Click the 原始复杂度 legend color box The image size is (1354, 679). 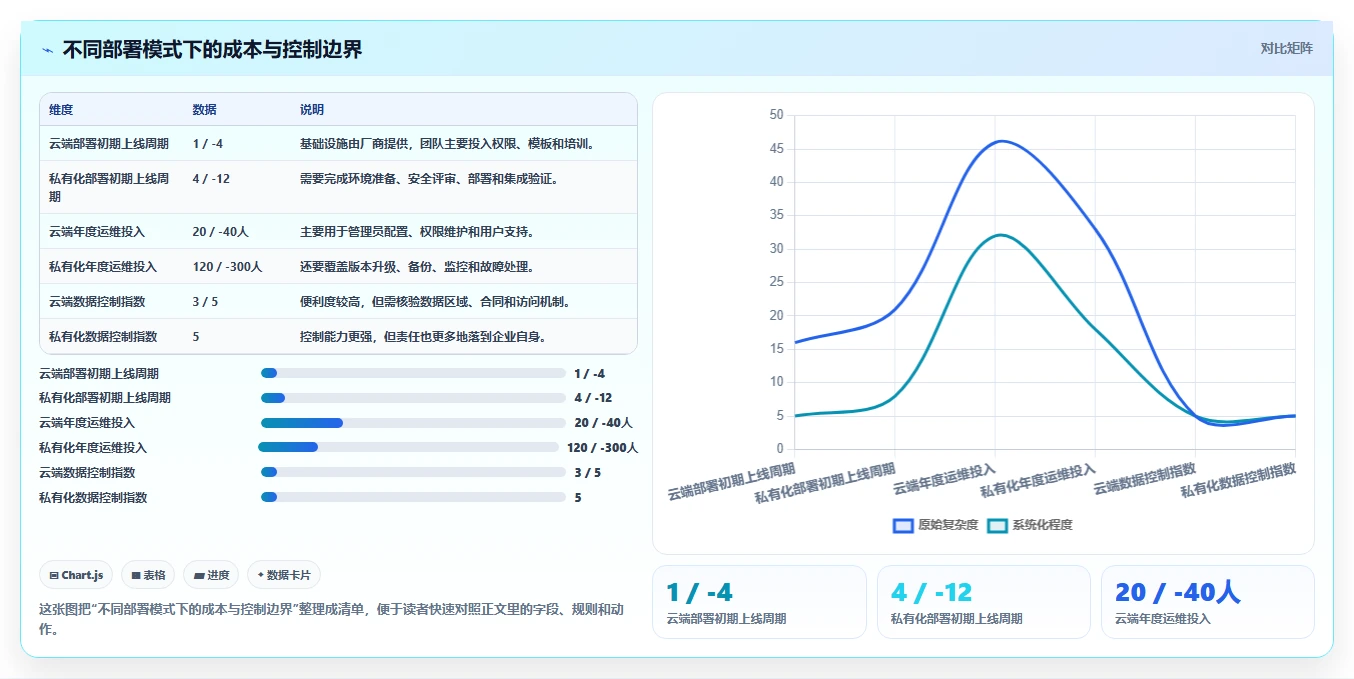coord(903,525)
